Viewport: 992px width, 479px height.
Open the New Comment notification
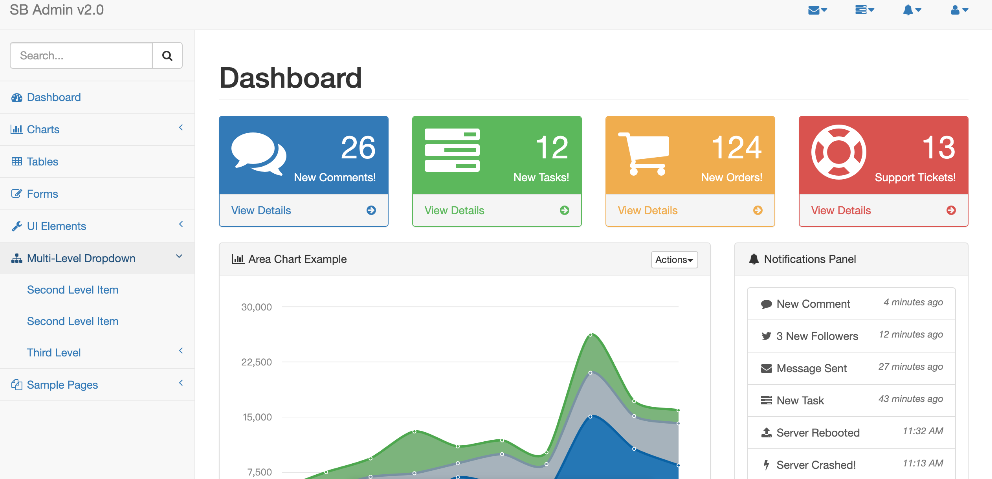[852, 304]
